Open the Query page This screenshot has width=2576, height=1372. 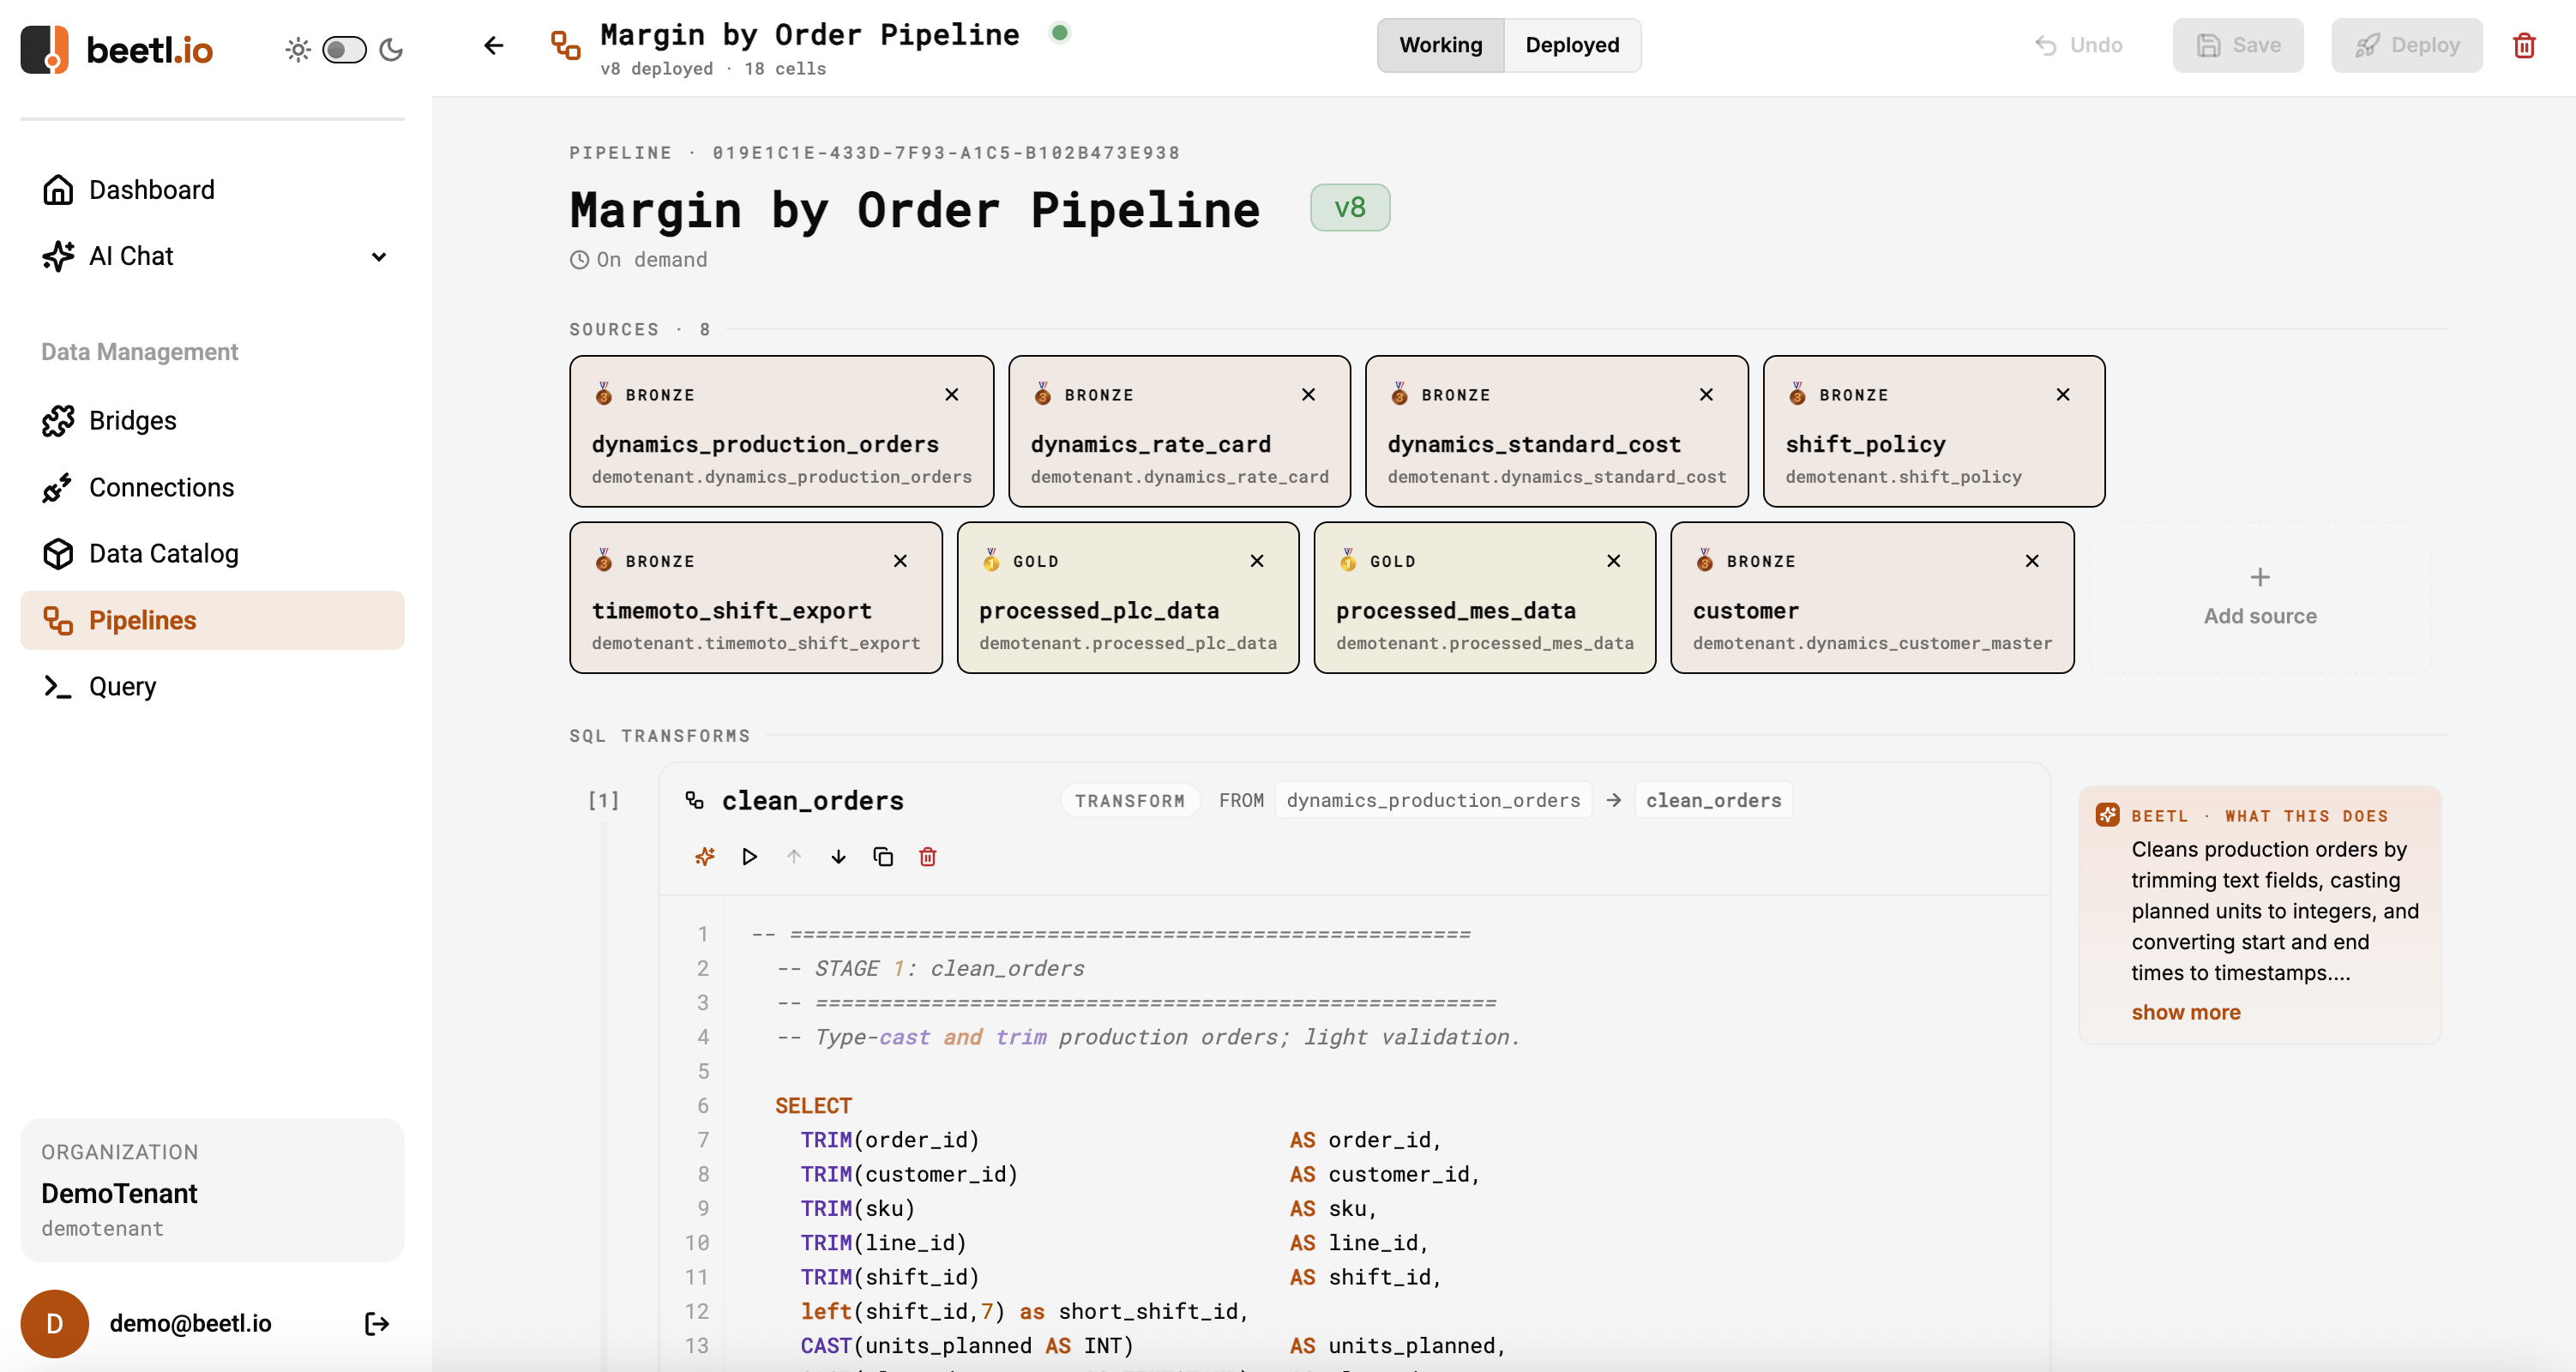point(212,686)
